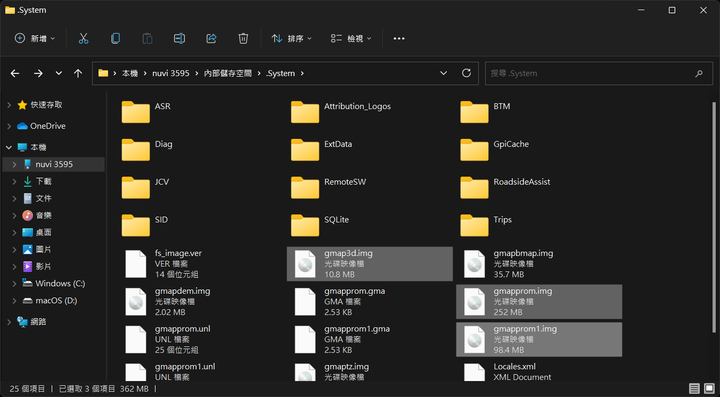Select file gmap3d.img
The width and height of the screenshot is (720, 397).
[x=370, y=264]
